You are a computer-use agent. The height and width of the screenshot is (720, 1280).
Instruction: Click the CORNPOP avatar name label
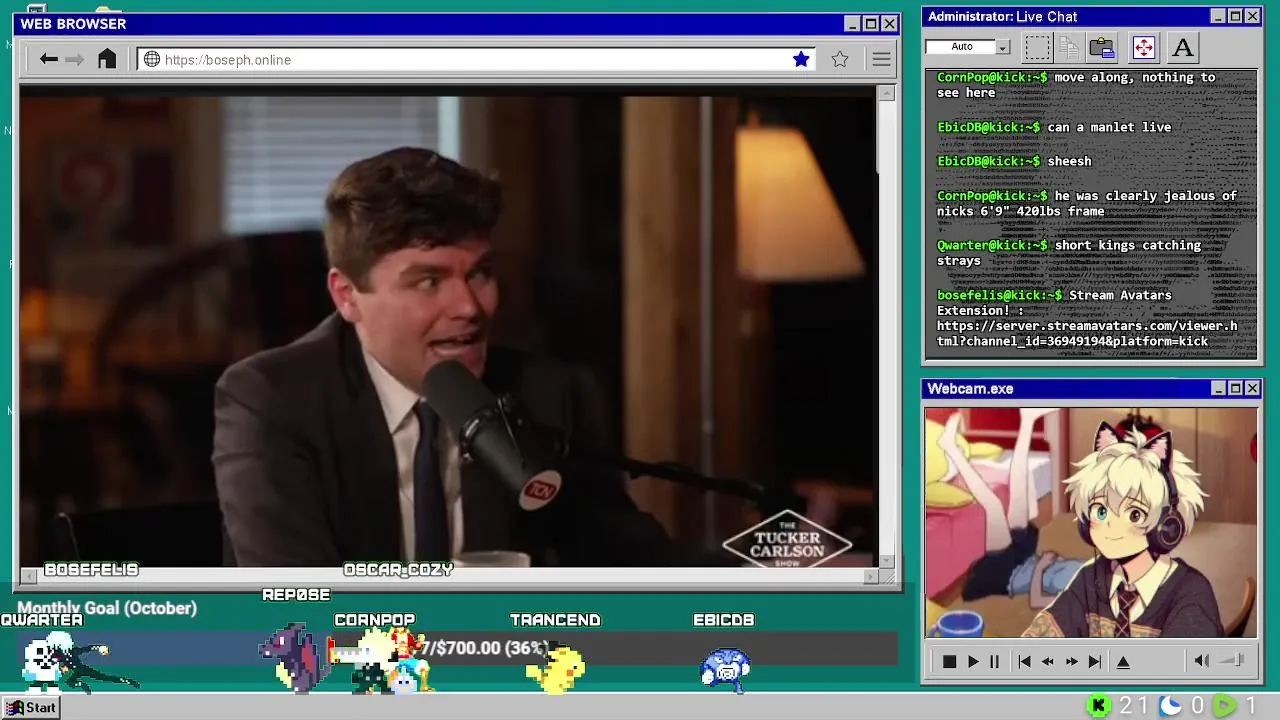[x=374, y=620]
